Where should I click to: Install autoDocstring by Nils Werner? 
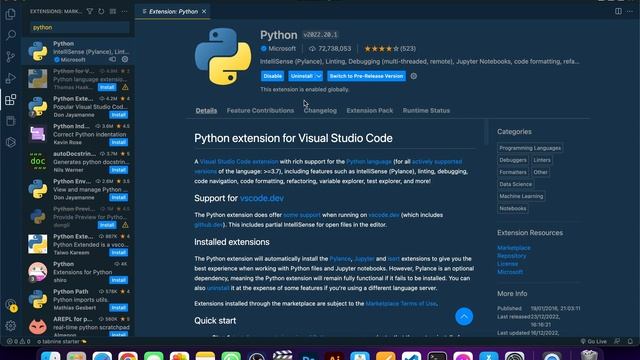point(118,170)
